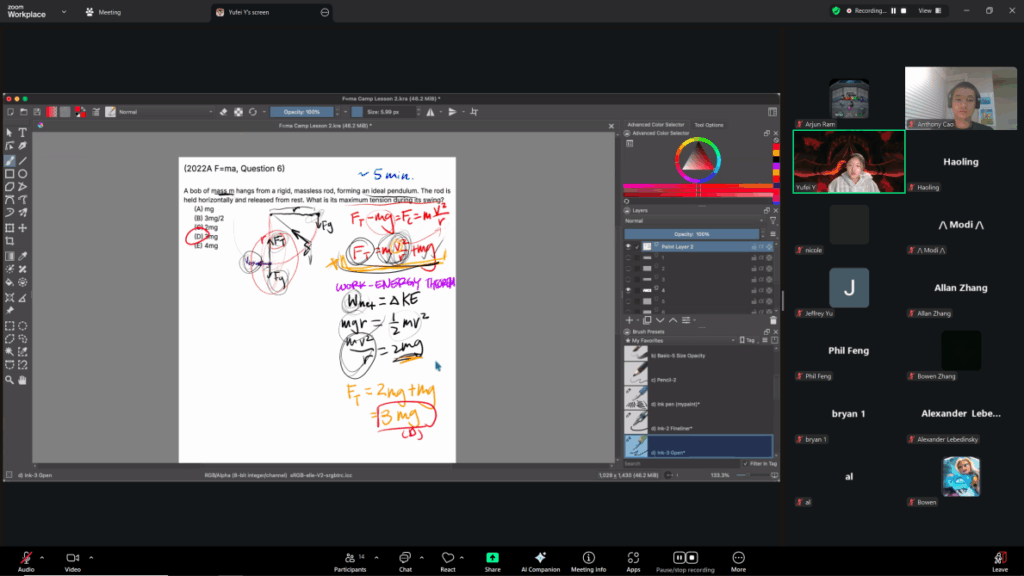
Task: Click horizontal mirror tool icon
Action: click(430, 111)
